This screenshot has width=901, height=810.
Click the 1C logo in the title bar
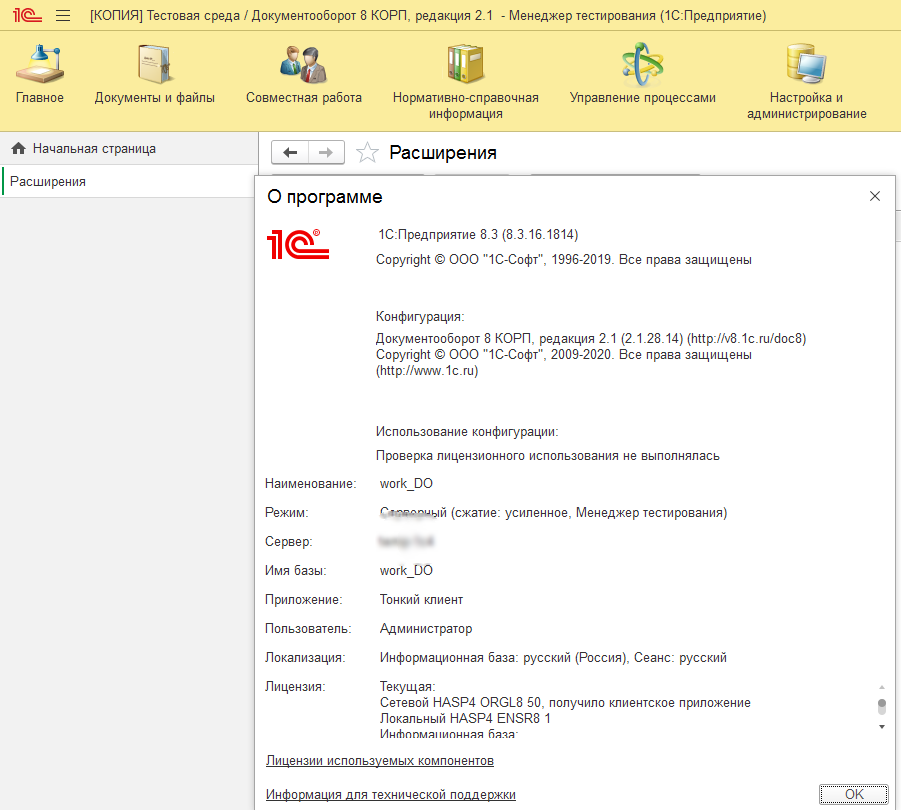(27, 15)
